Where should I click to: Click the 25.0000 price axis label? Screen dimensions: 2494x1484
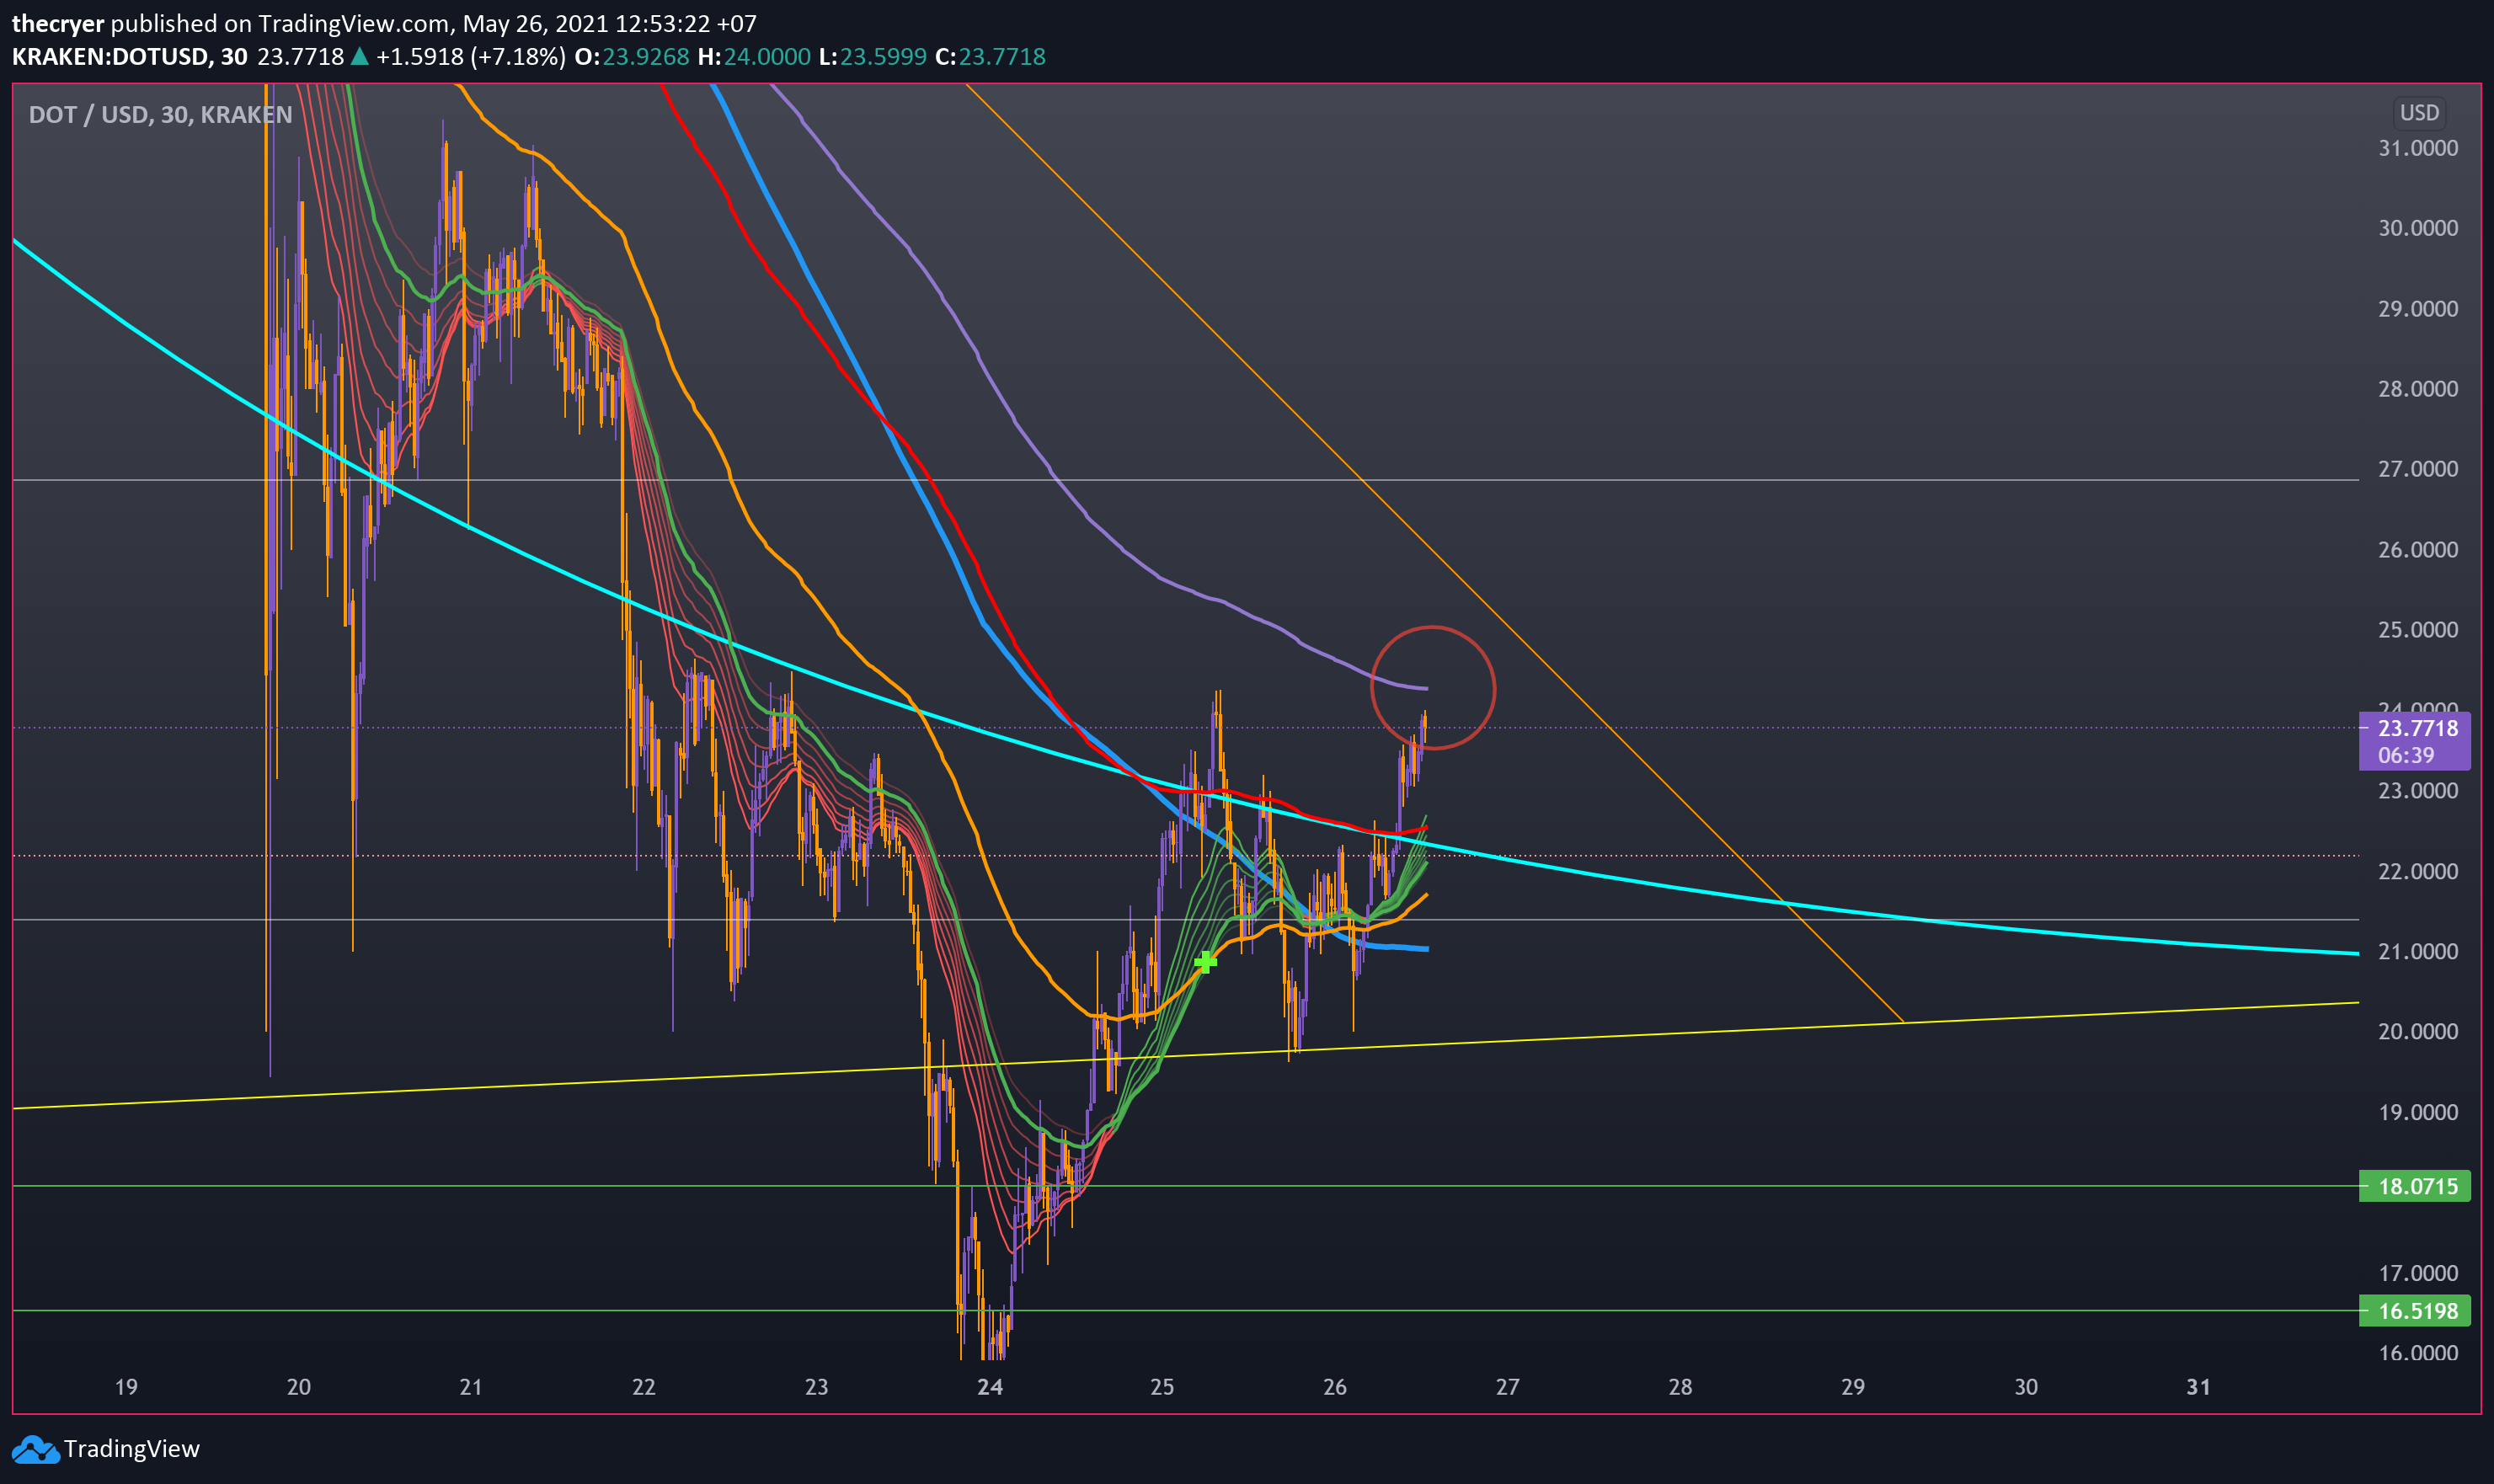tap(2417, 630)
